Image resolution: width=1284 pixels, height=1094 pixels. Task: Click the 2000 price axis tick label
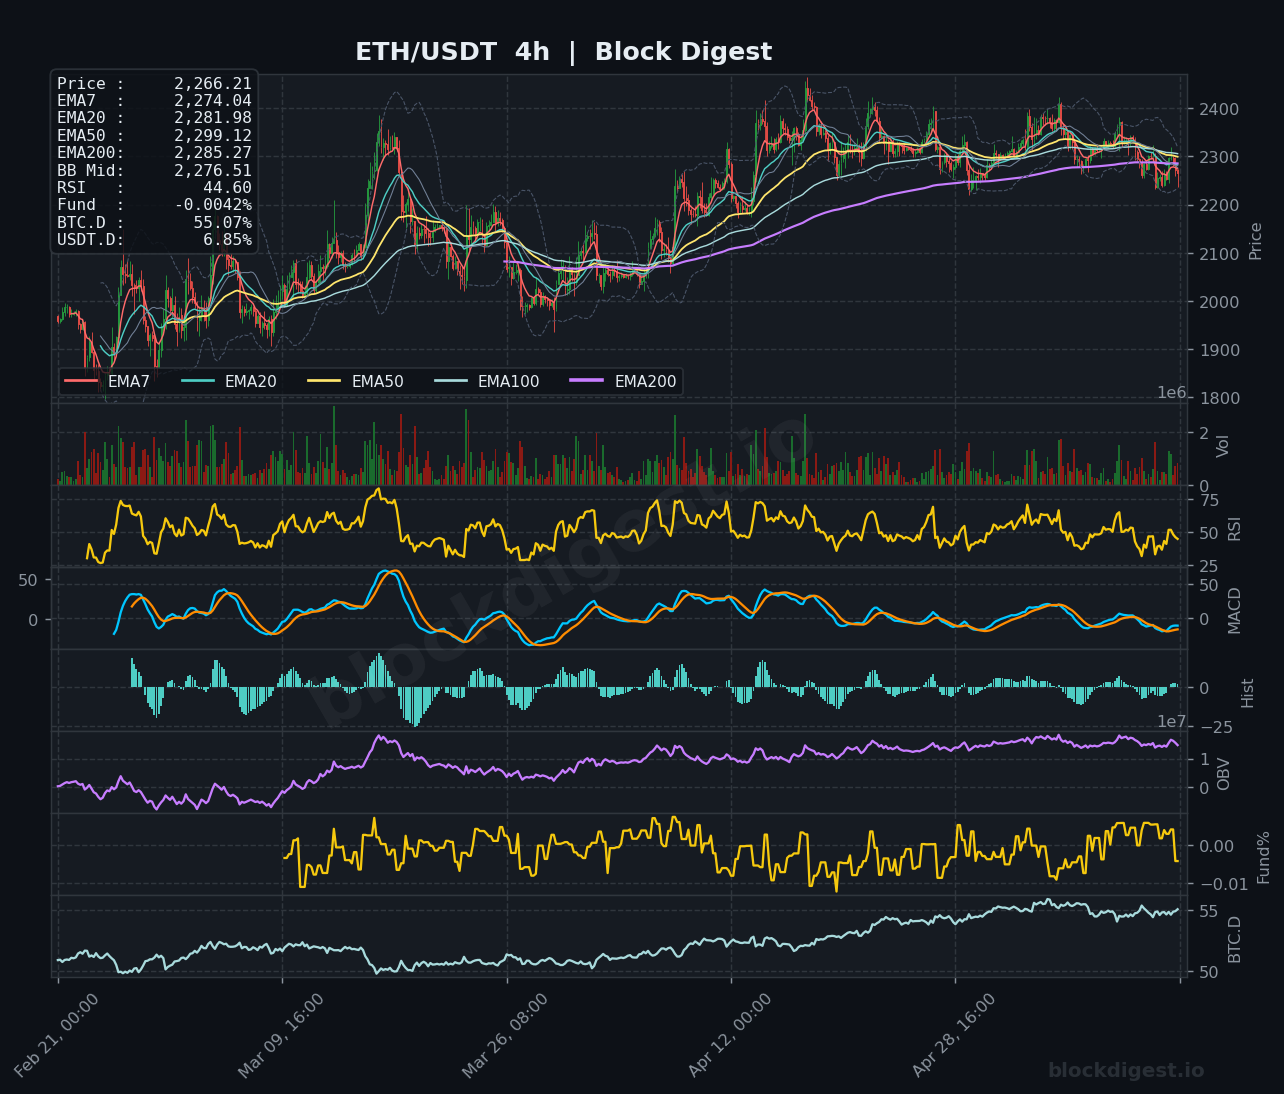pos(1219,302)
